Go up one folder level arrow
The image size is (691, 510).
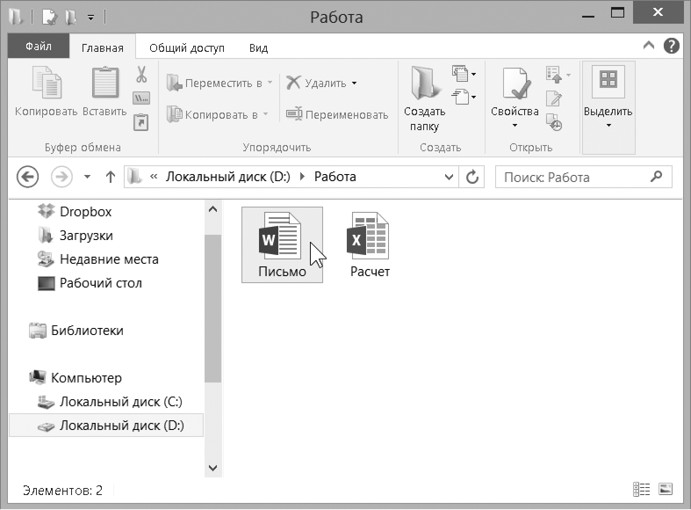click(110, 177)
